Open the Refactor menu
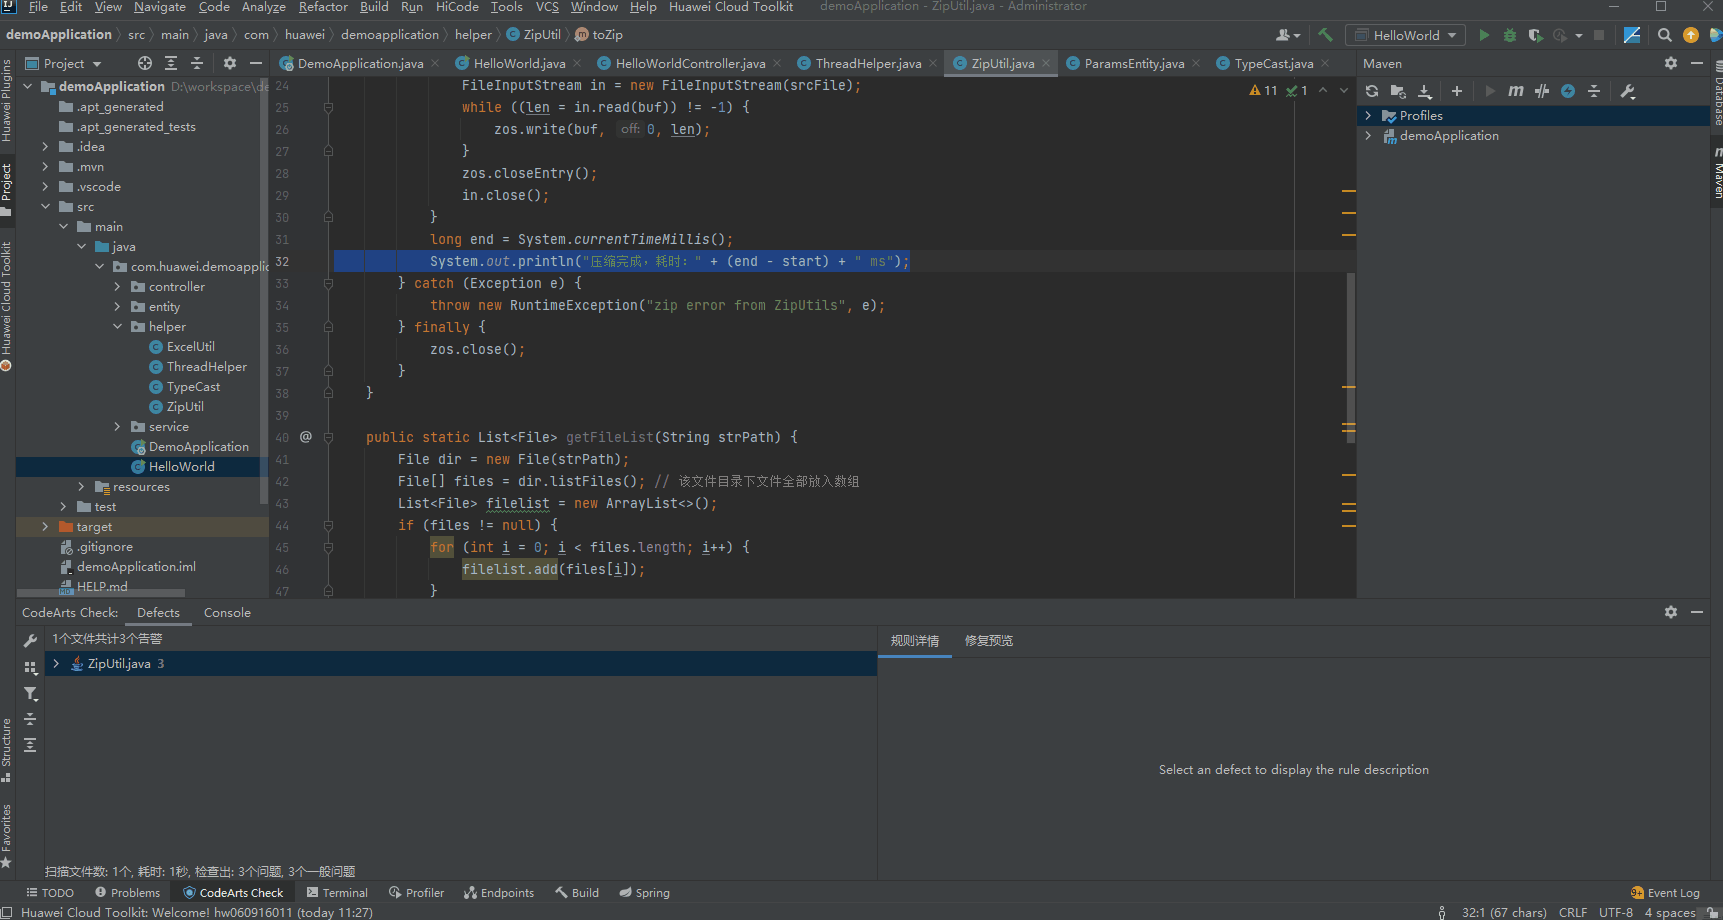This screenshot has width=1723, height=920. click(323, 7)
